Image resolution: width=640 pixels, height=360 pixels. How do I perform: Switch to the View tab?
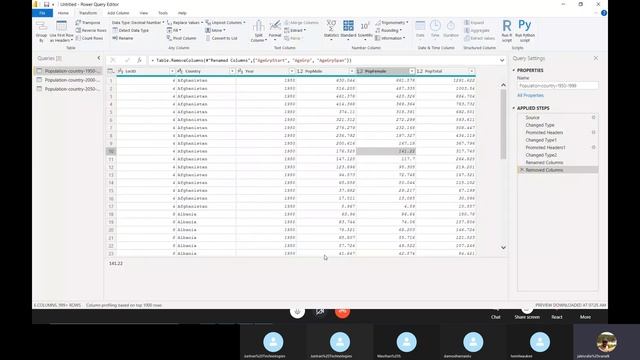coord(144,13)
